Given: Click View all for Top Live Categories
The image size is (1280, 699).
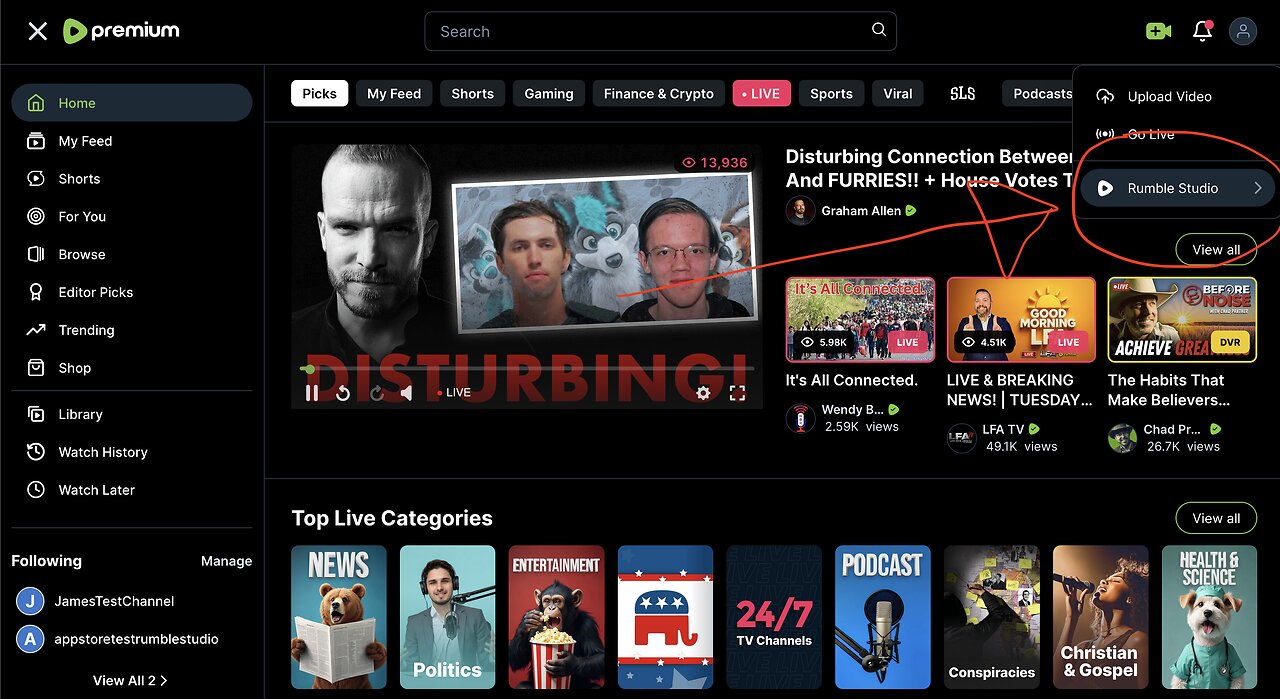Looking at the screenshot, I should click(x=1216, y=518).
